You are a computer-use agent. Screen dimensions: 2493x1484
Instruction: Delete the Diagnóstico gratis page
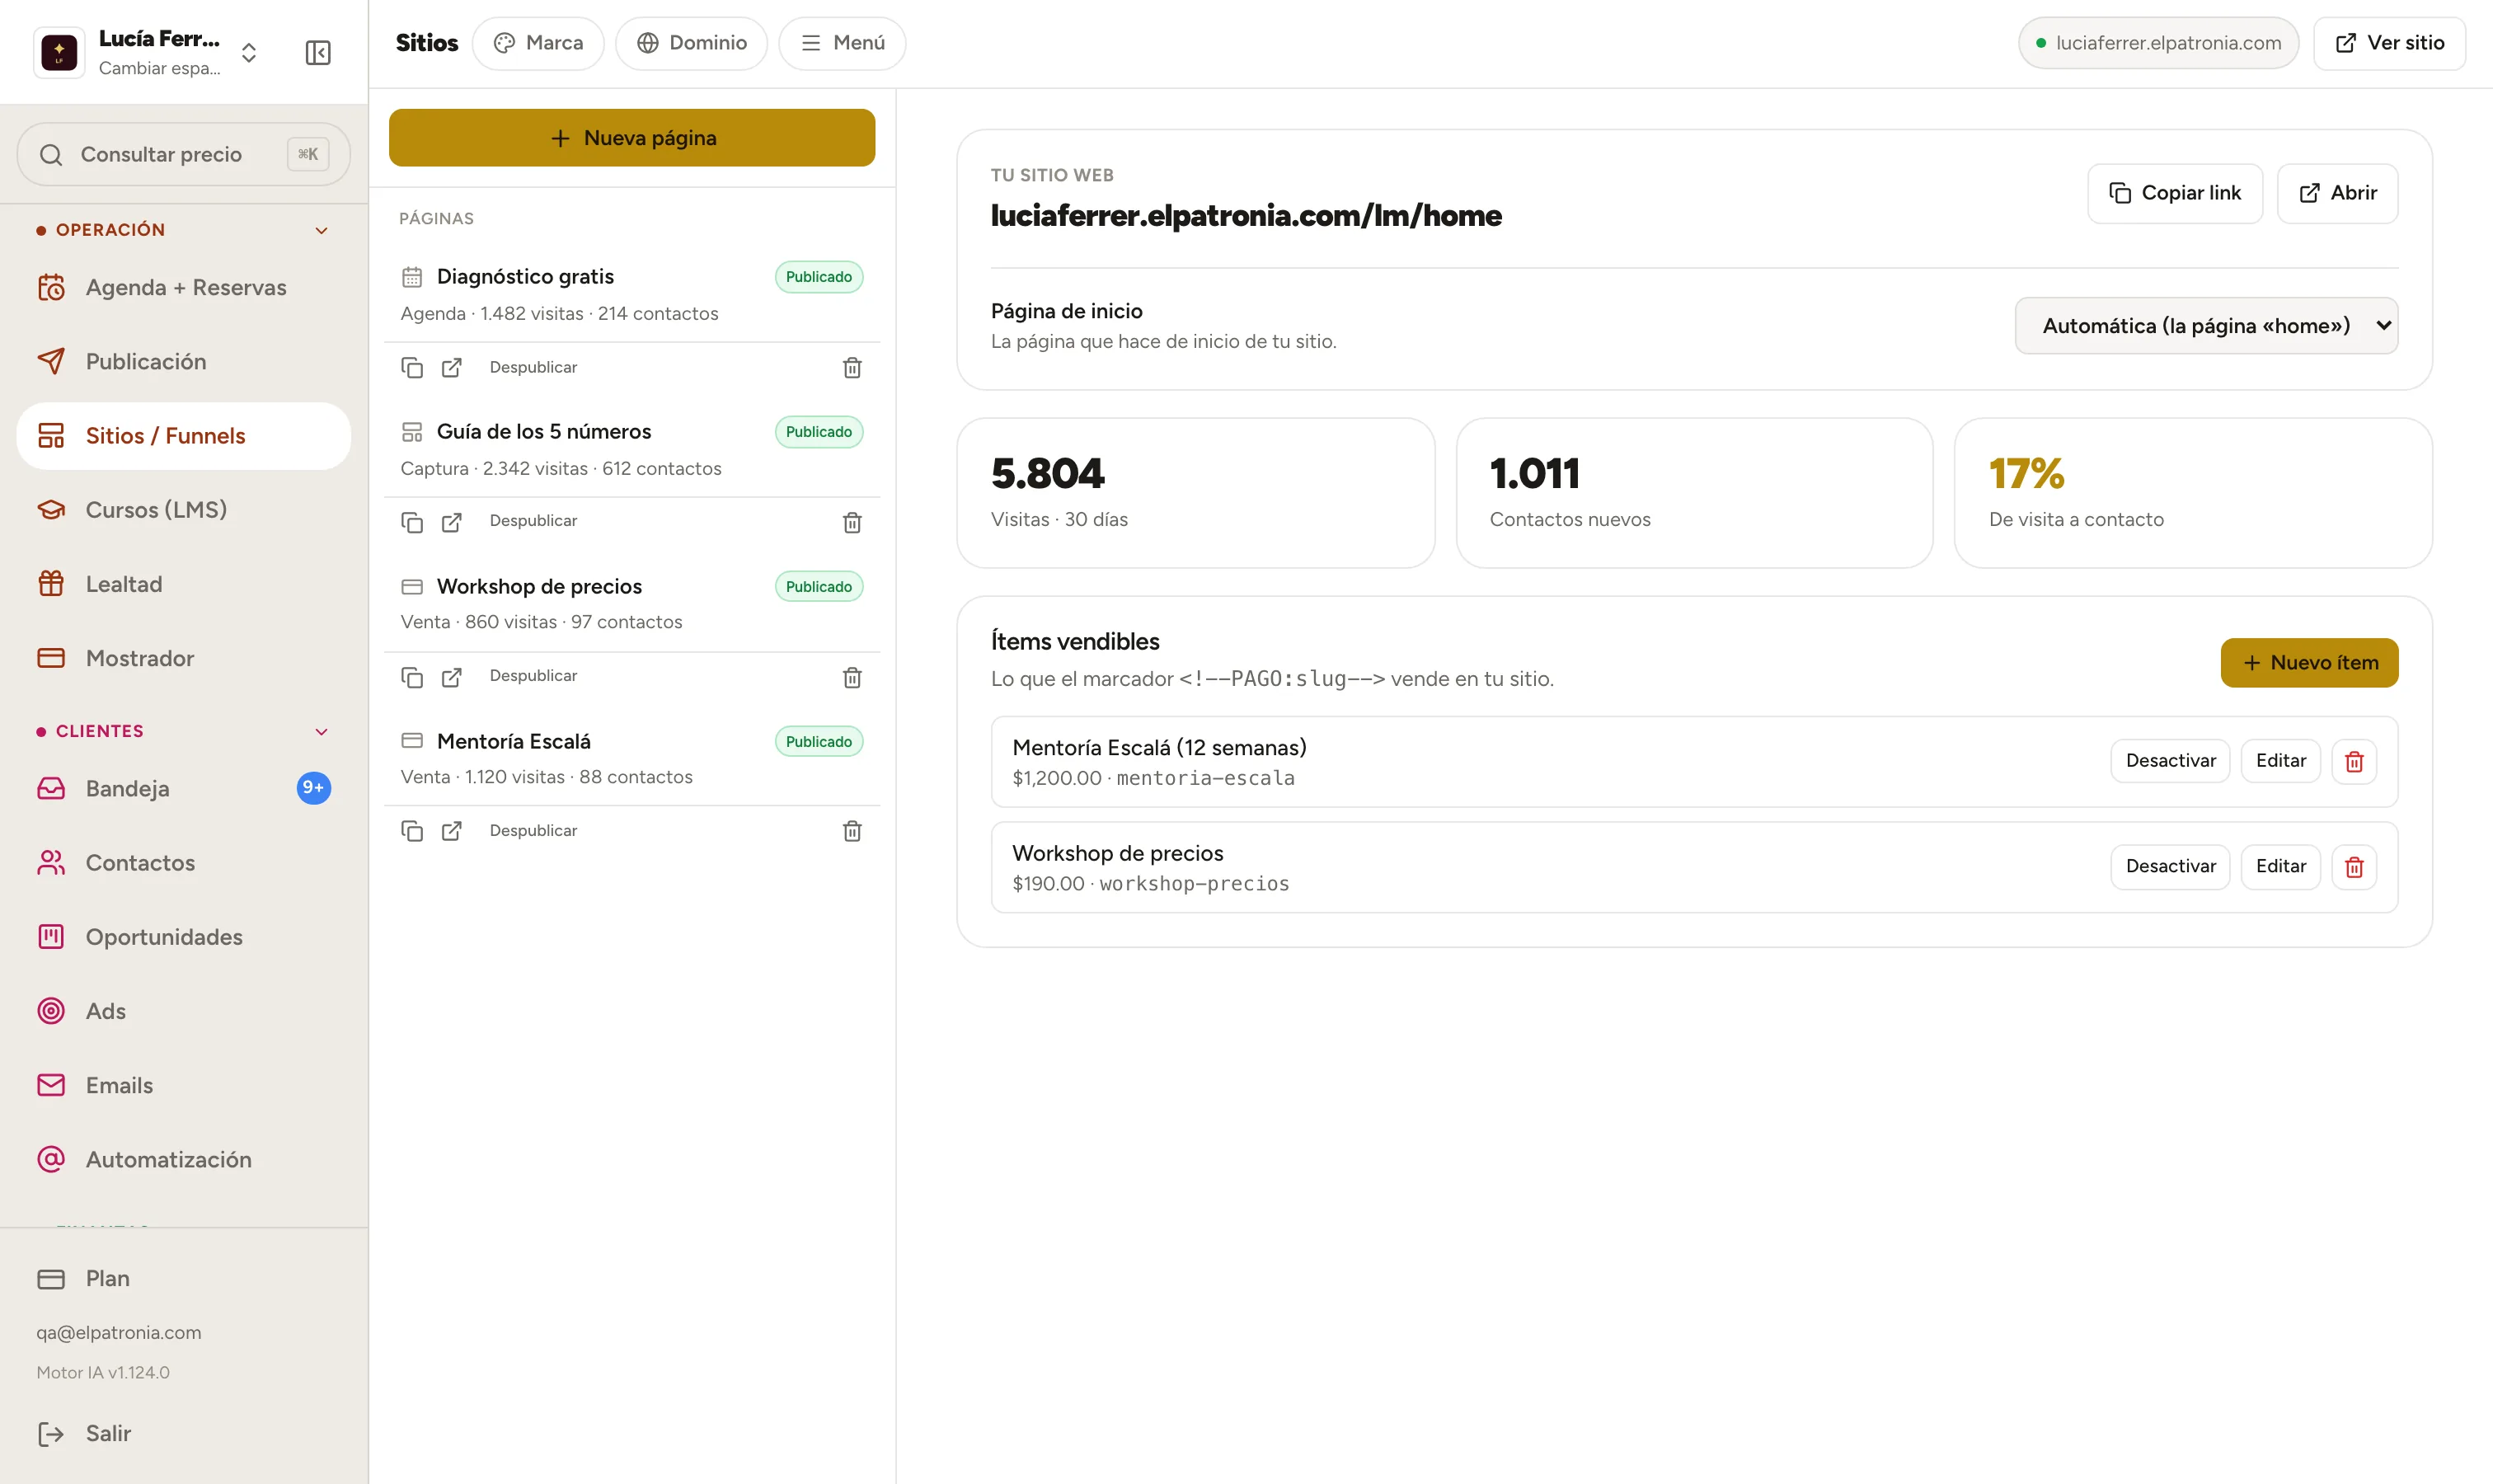[x=852, y=367]
